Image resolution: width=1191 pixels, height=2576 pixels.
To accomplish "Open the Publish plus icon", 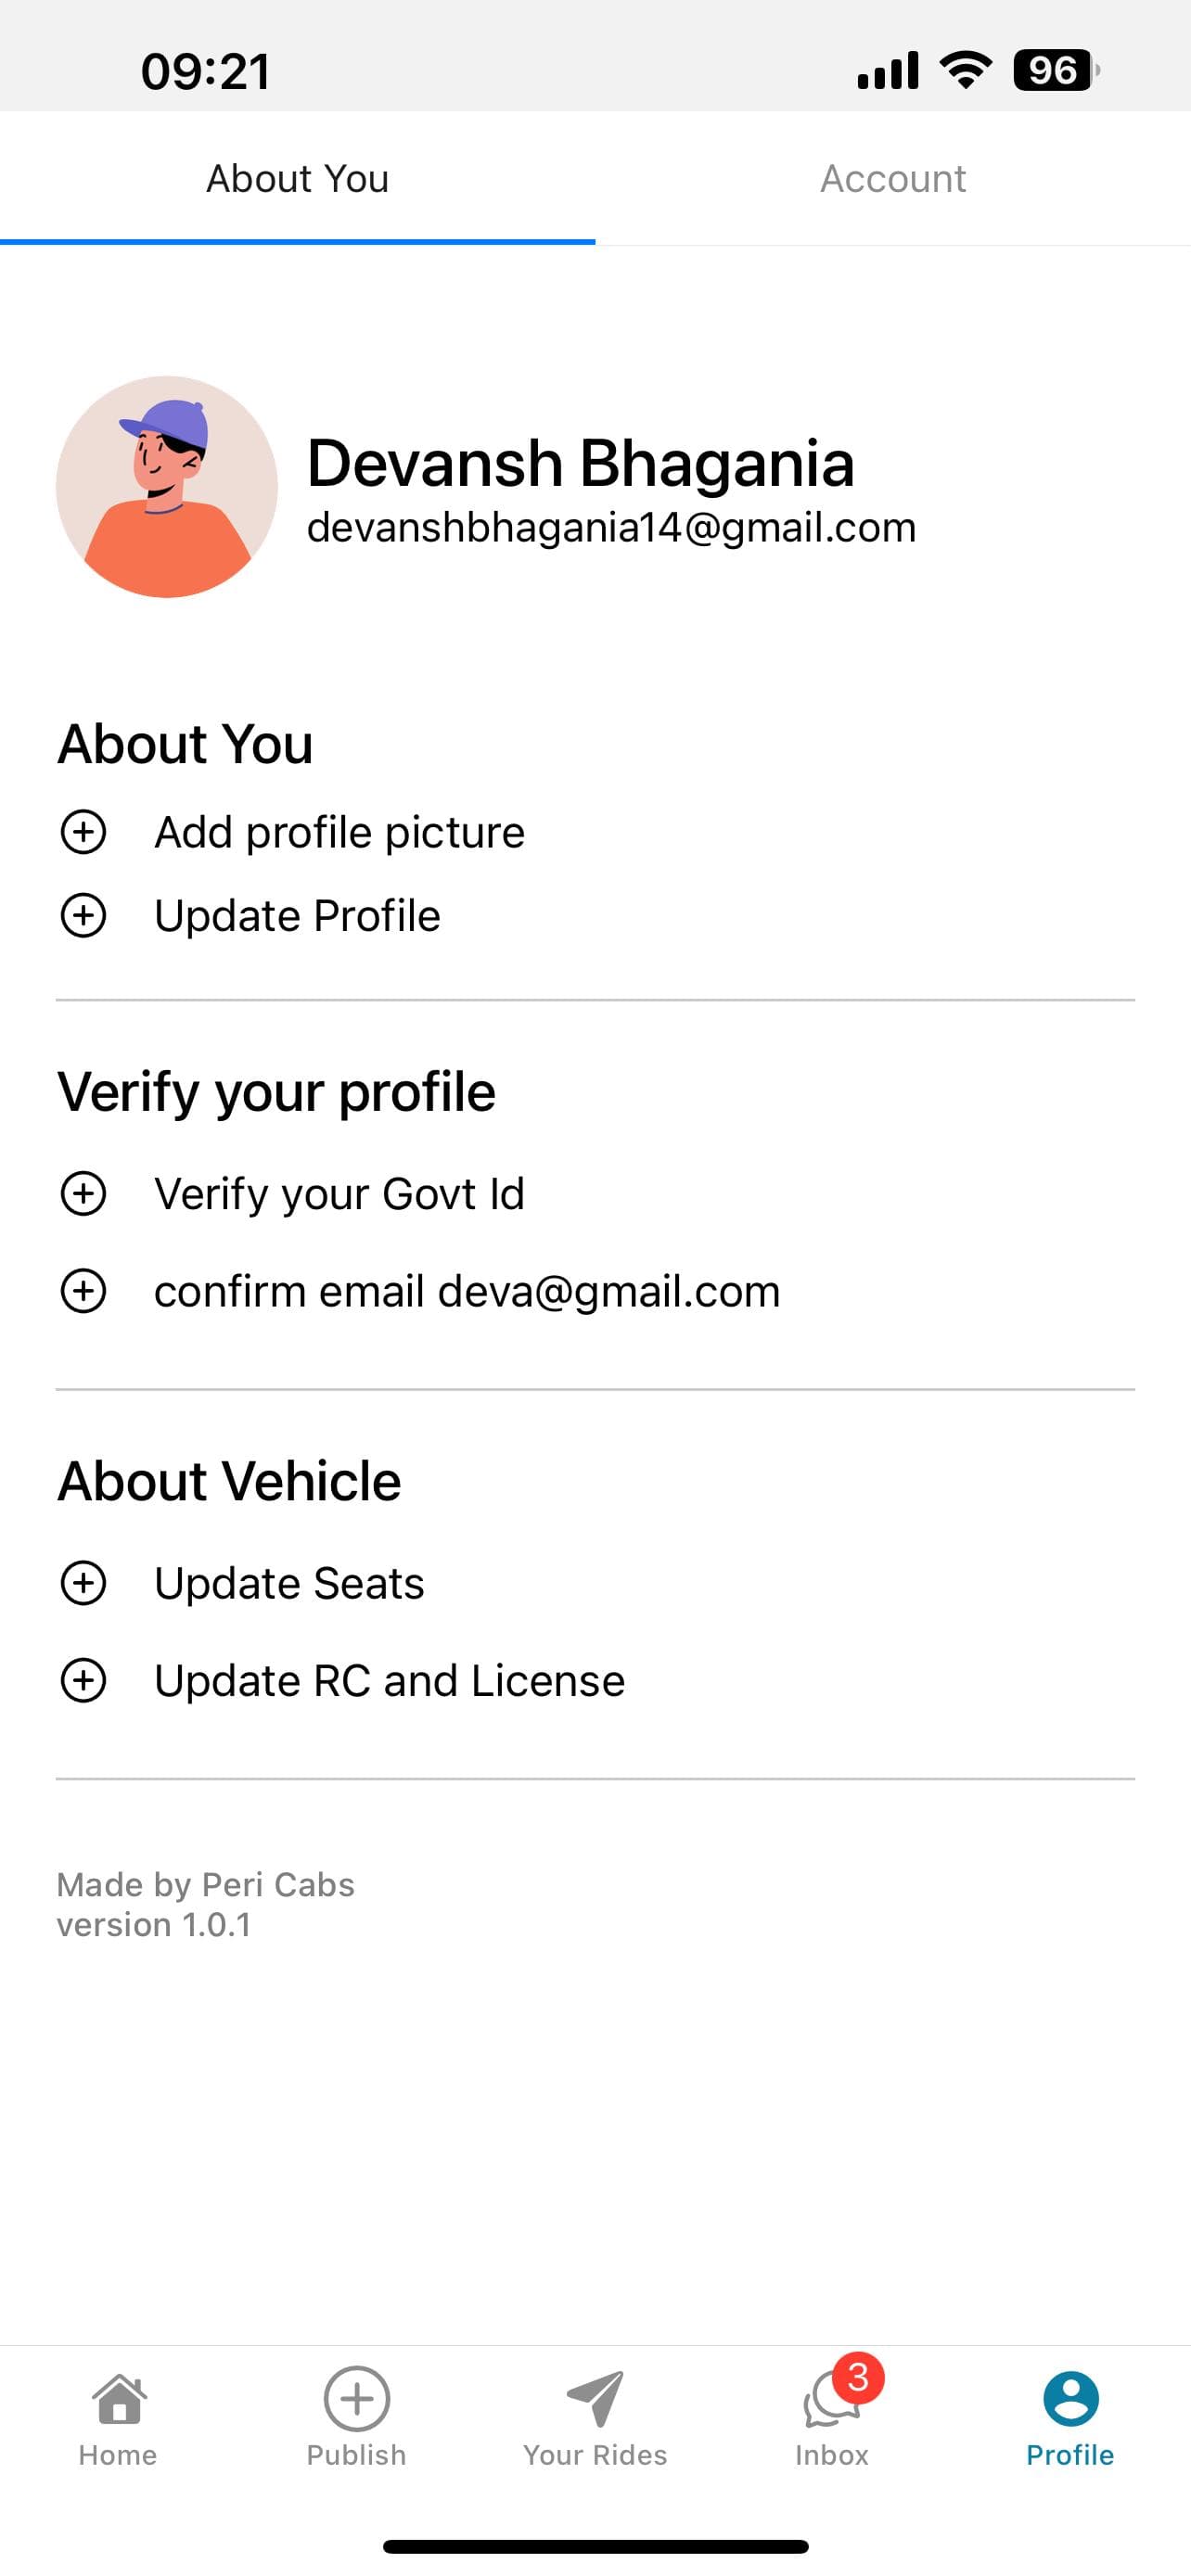I will (357, 2399).
